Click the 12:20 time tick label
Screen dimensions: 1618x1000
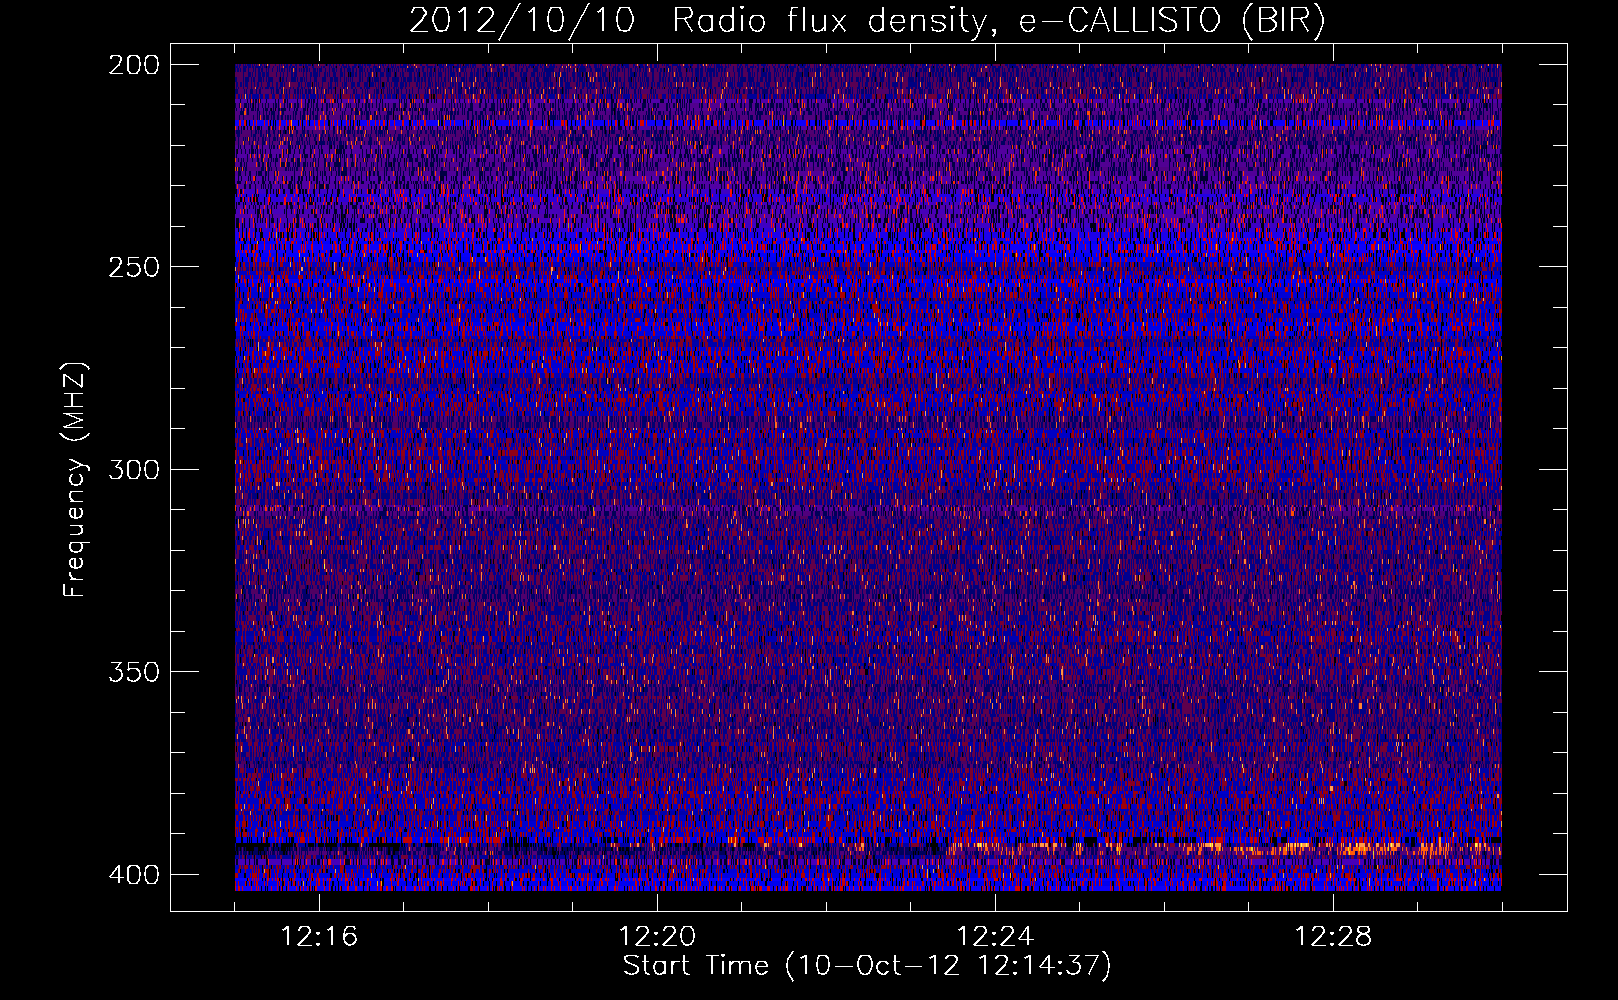click(657, 937)
